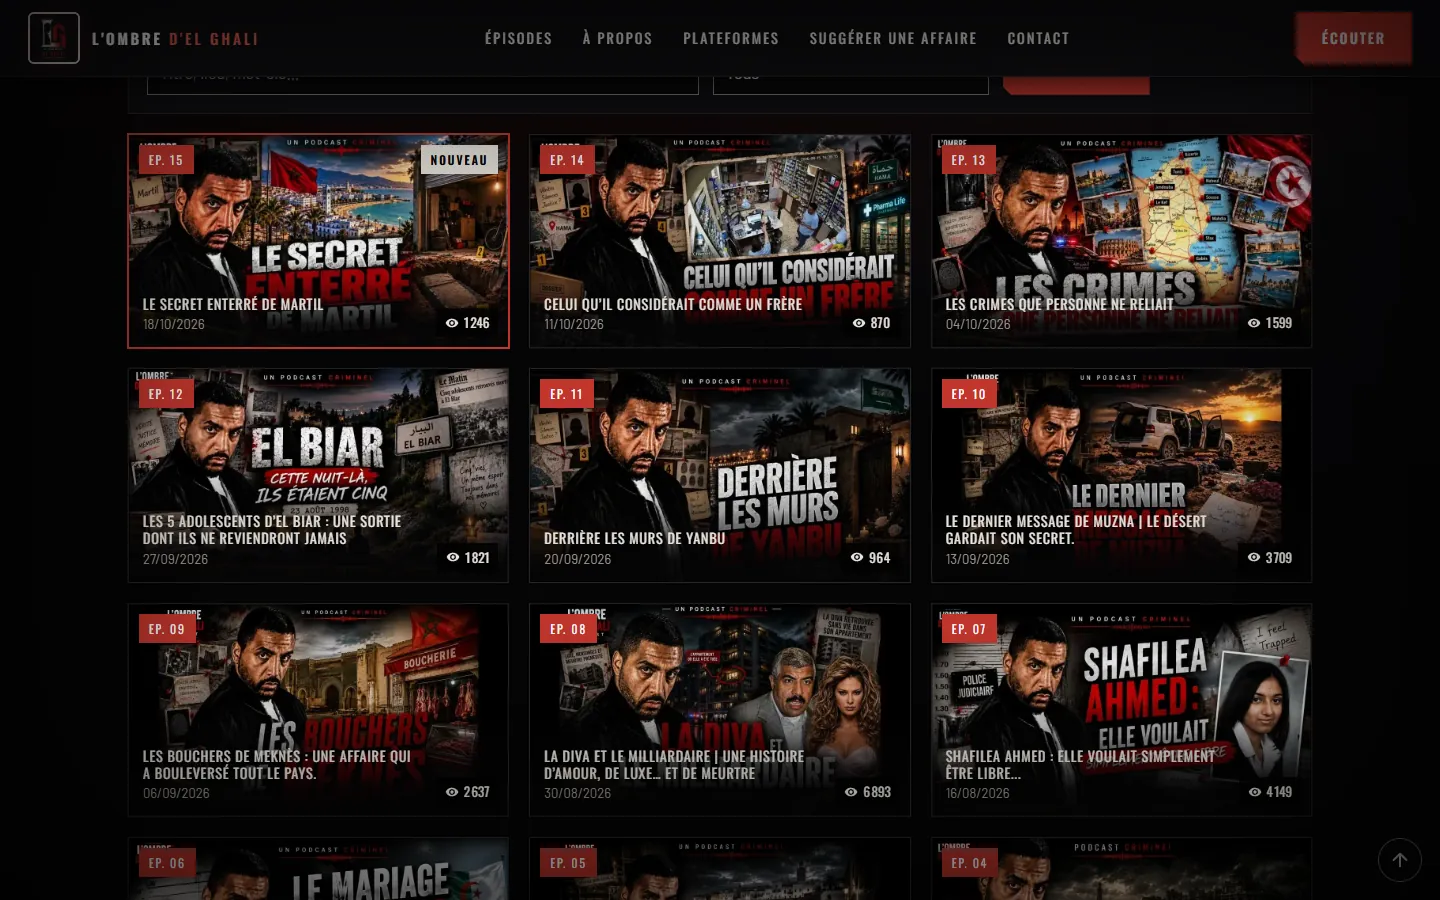The height and width of the screenshot is (900, 1440).
Task: Click the NOUVEAU badge on episode 15
Action: point(459,160)
